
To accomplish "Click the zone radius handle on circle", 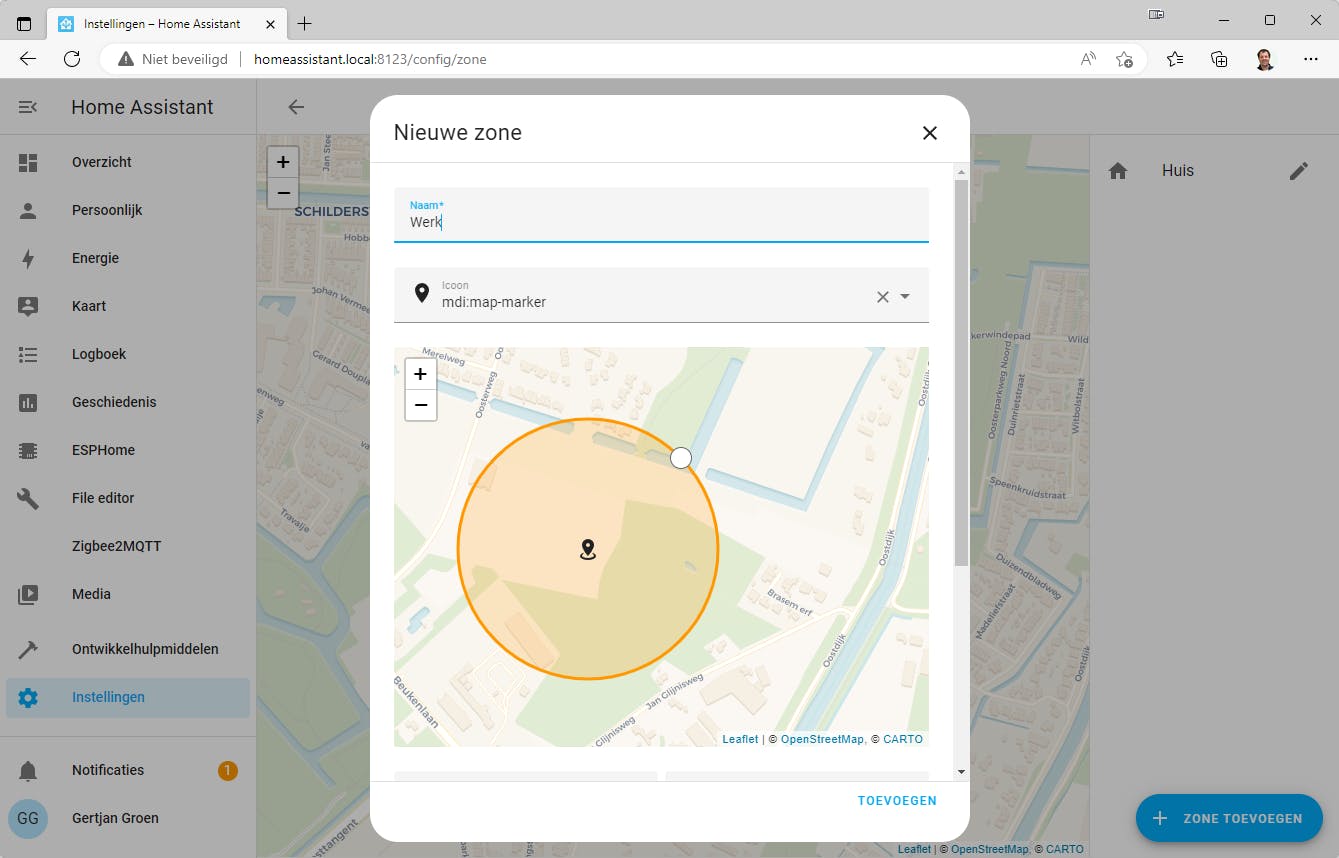I will (681, 458).
